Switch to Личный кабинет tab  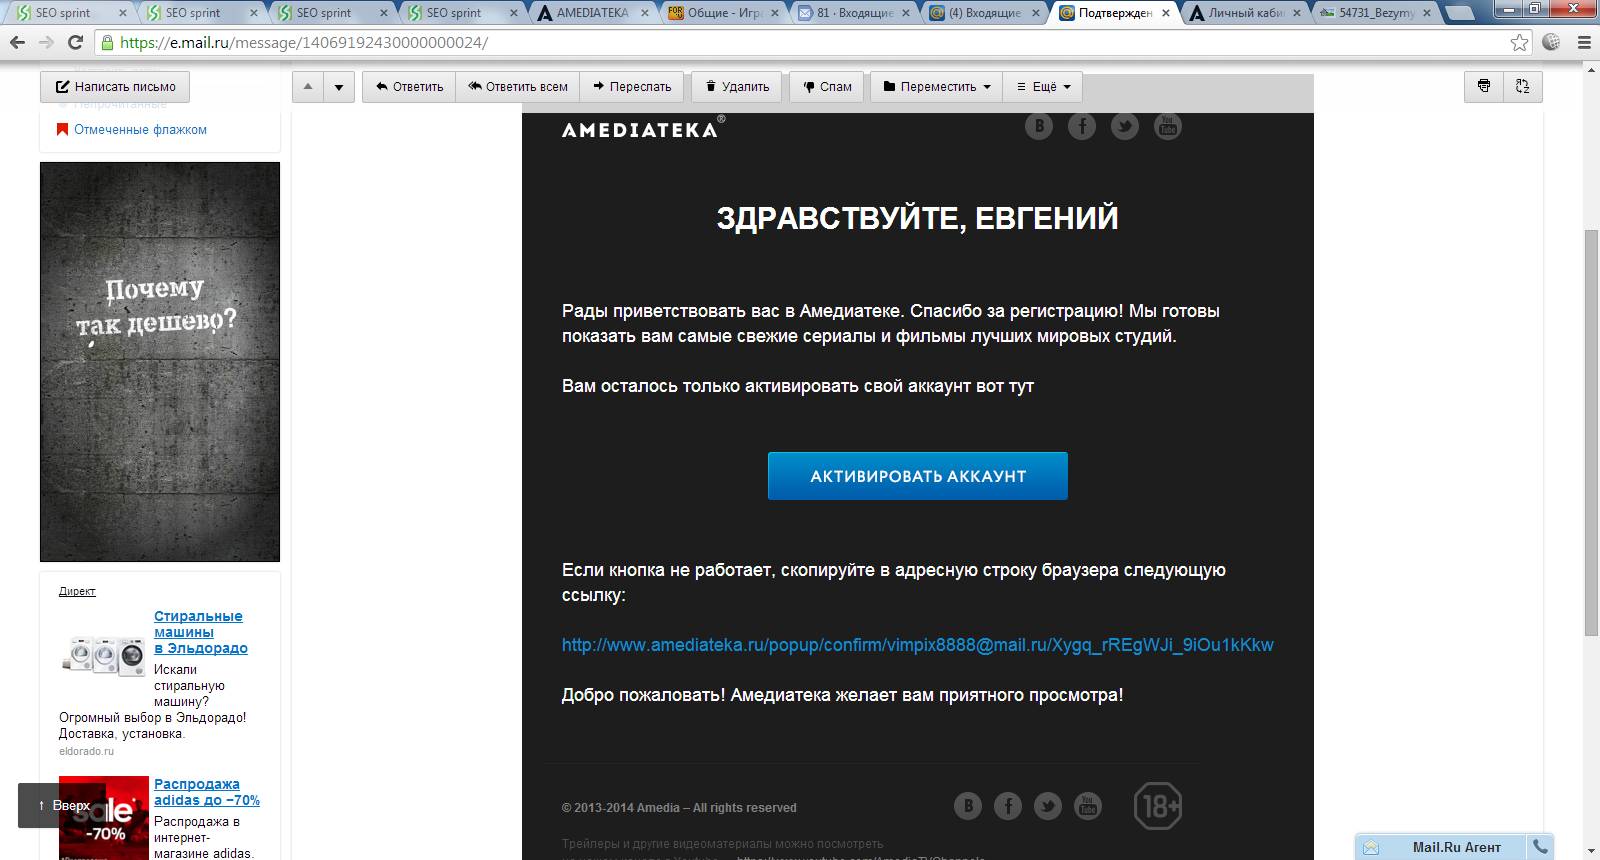tap(1245, 13)
